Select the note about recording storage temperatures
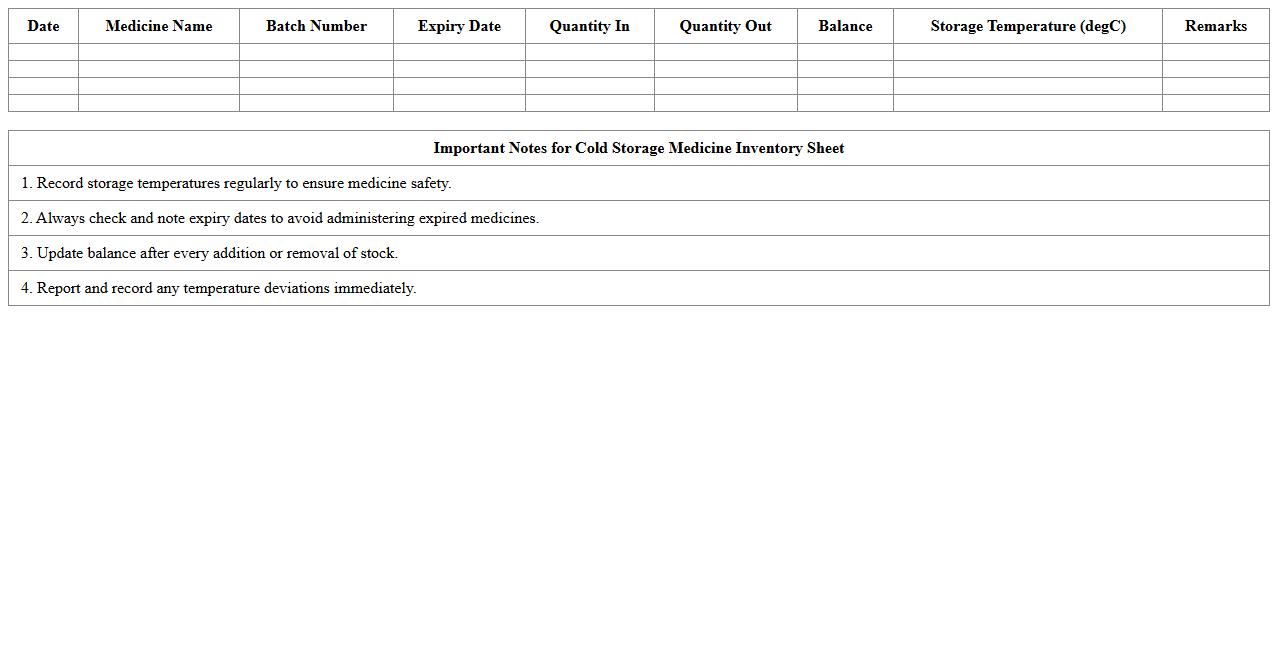This screenshot has height=650, width=1278. (236, 183)
